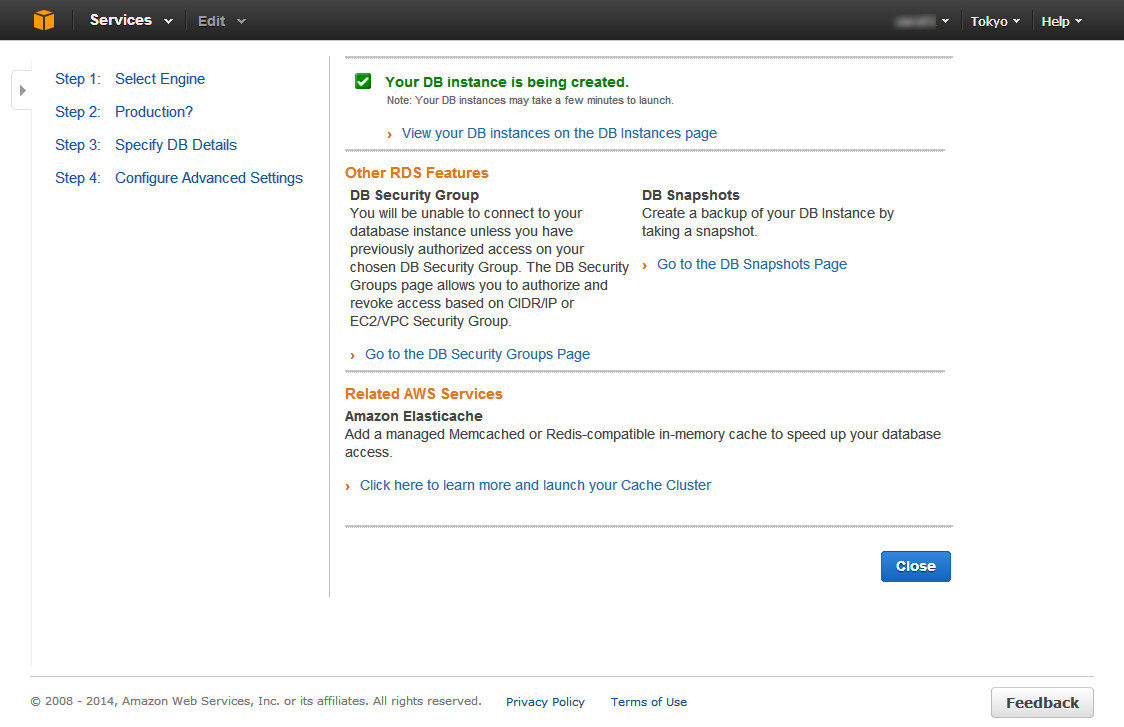
Task: Click the 'Amazon Elasticache' heading
Action: 414,416
